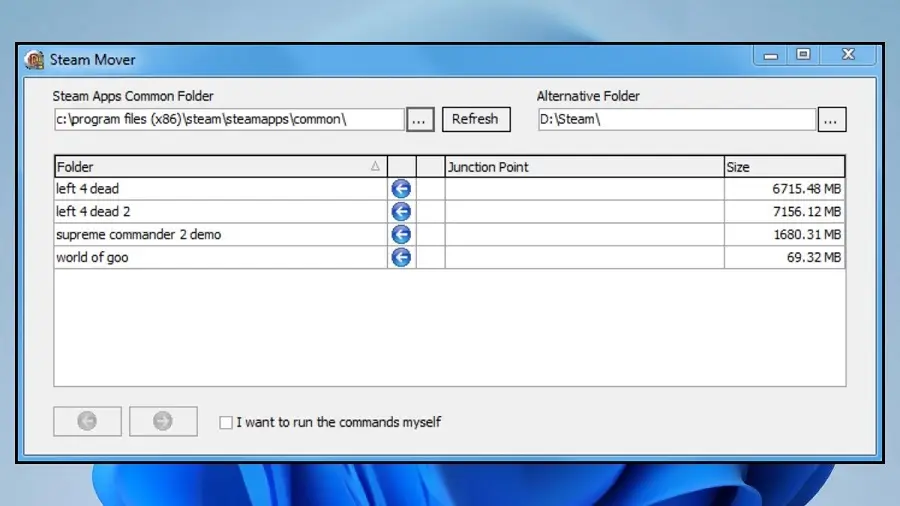Screen dimensions: 900x506
Task: Click the Steam Mover app icon in title bar
Action: click(34, 59)
